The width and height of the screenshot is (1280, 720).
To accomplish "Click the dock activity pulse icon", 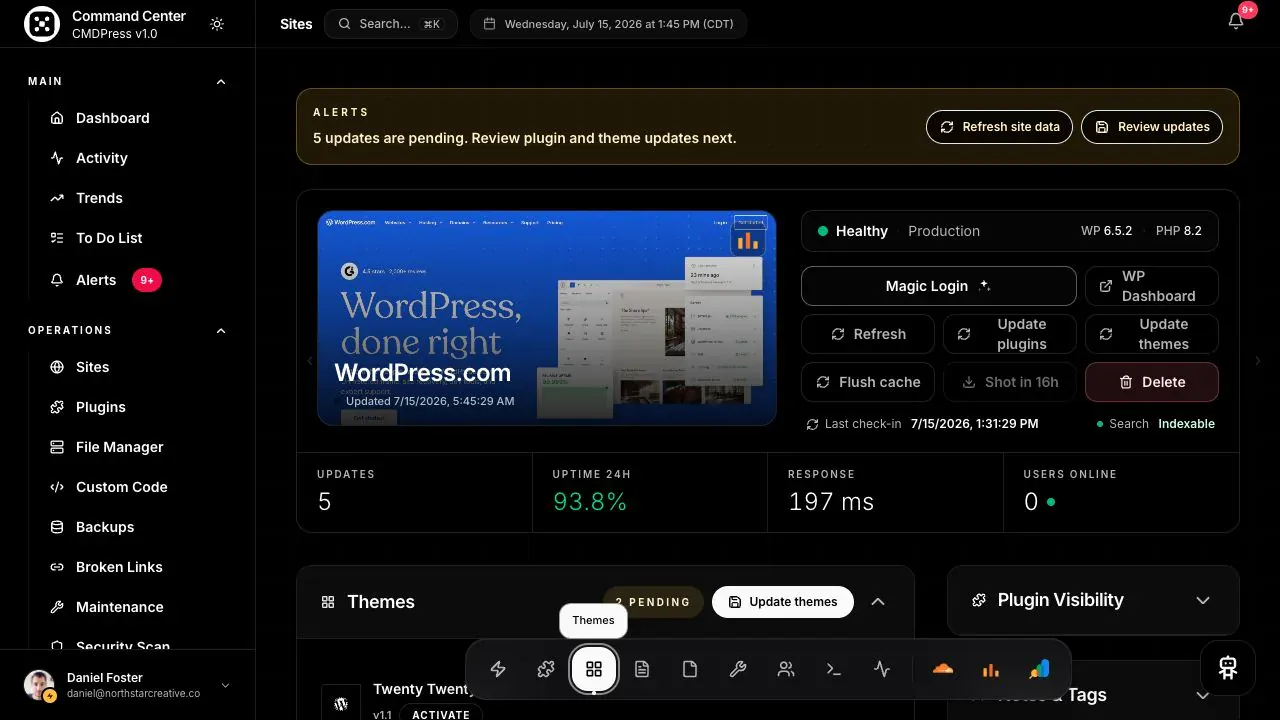I will (x=882, y=670).
